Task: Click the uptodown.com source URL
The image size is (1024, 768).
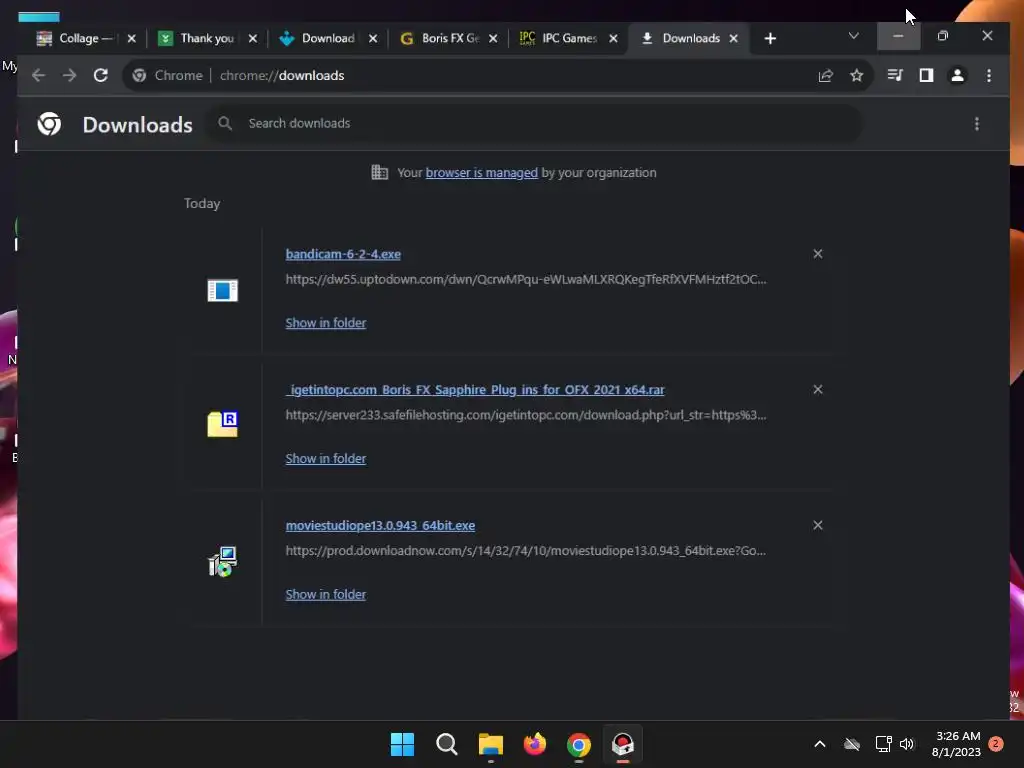Action: pos(526,280)
